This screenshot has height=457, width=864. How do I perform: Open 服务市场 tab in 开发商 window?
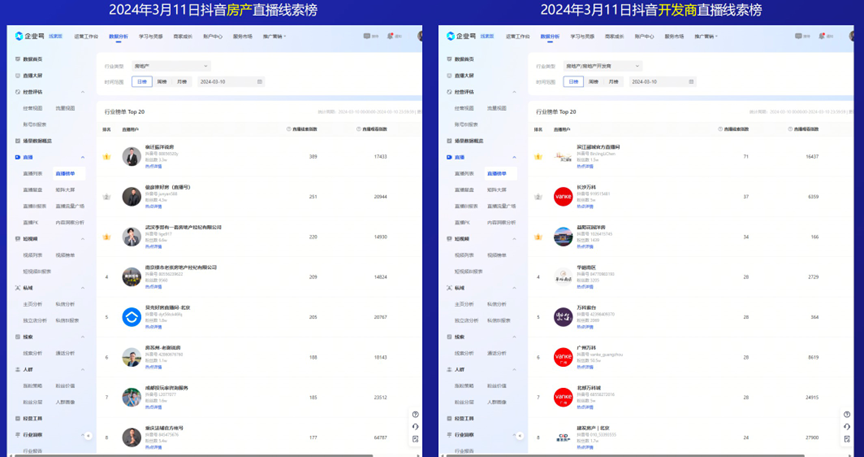pos(674,36)
